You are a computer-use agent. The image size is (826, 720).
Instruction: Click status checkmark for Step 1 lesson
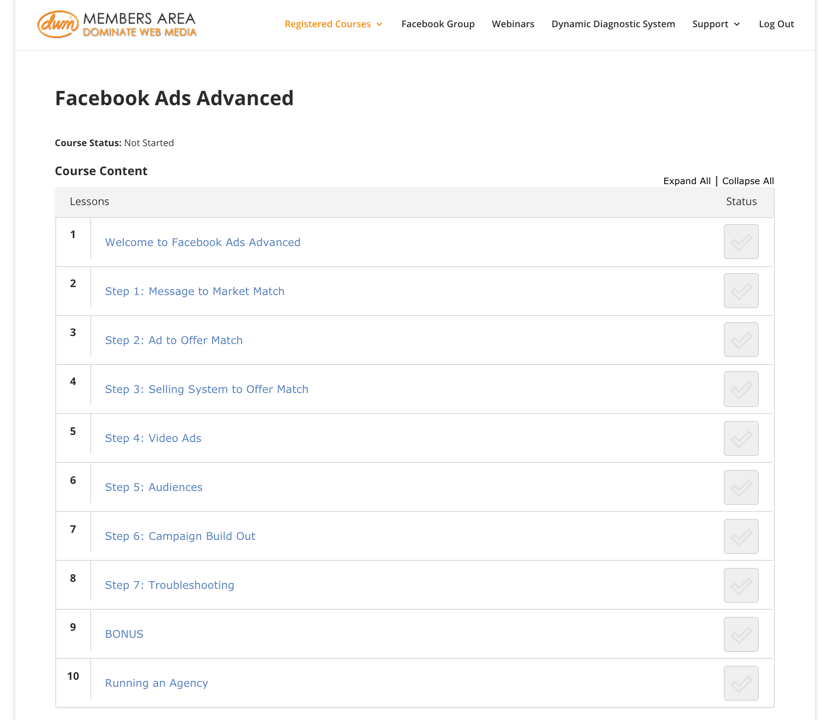[x=740, y=291]
